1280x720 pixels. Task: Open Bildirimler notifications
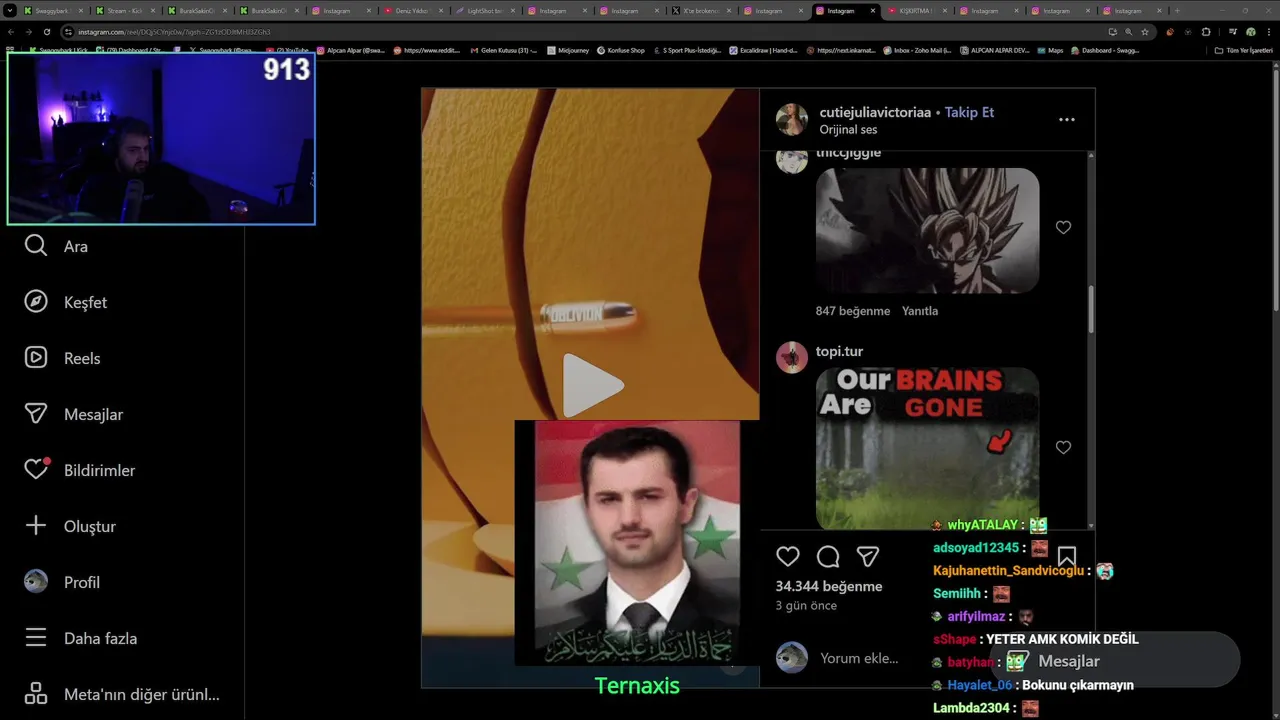[79, 470]
